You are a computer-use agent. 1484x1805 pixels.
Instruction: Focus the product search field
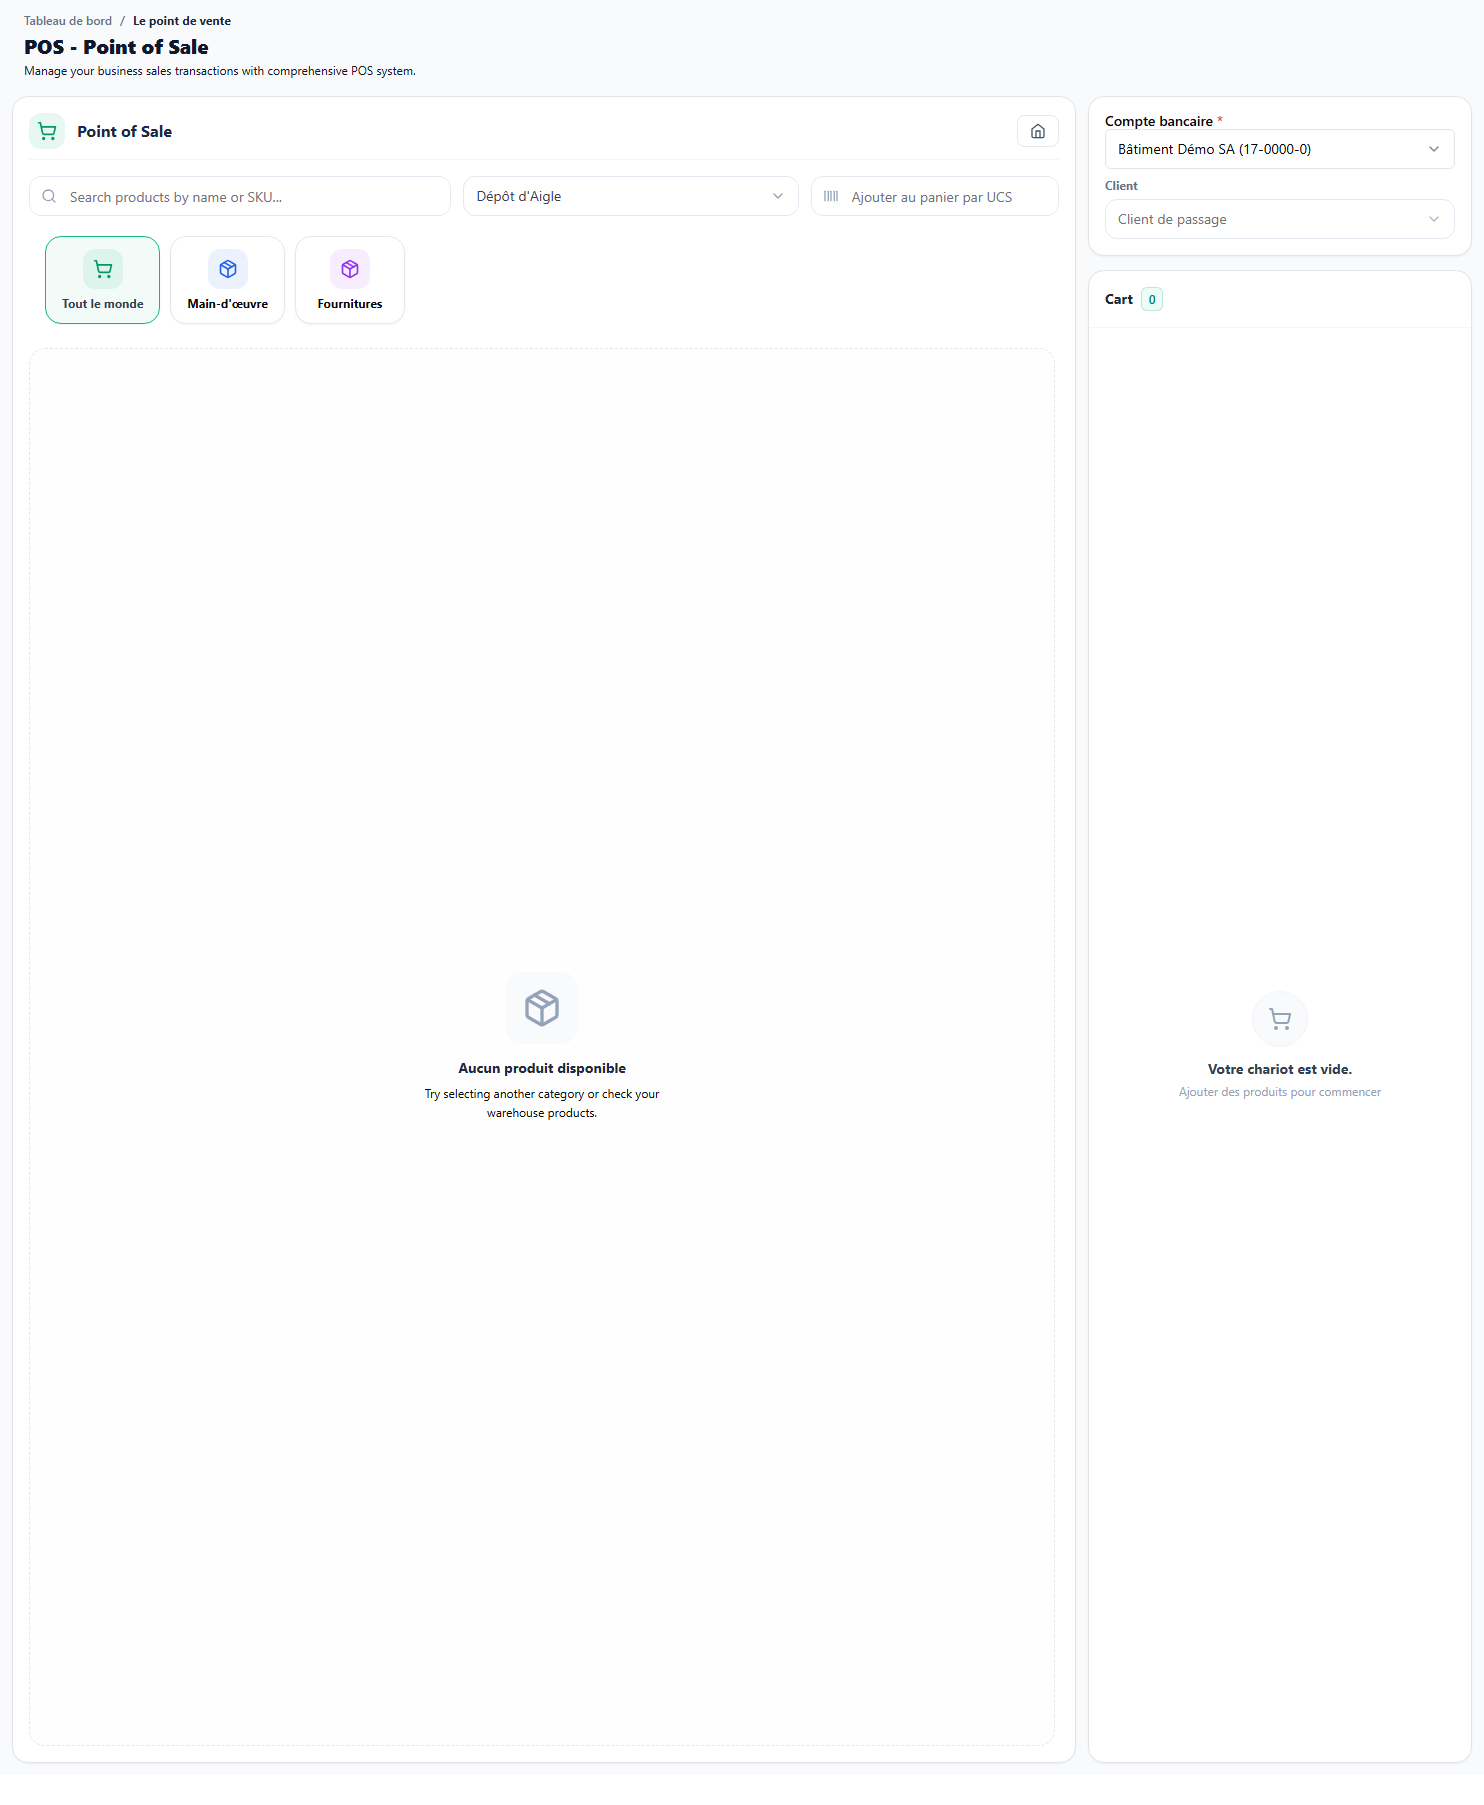(240, 196)
